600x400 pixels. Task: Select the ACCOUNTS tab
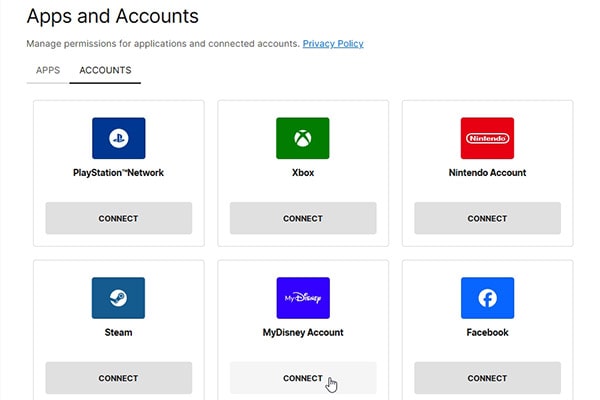point(105,70)
